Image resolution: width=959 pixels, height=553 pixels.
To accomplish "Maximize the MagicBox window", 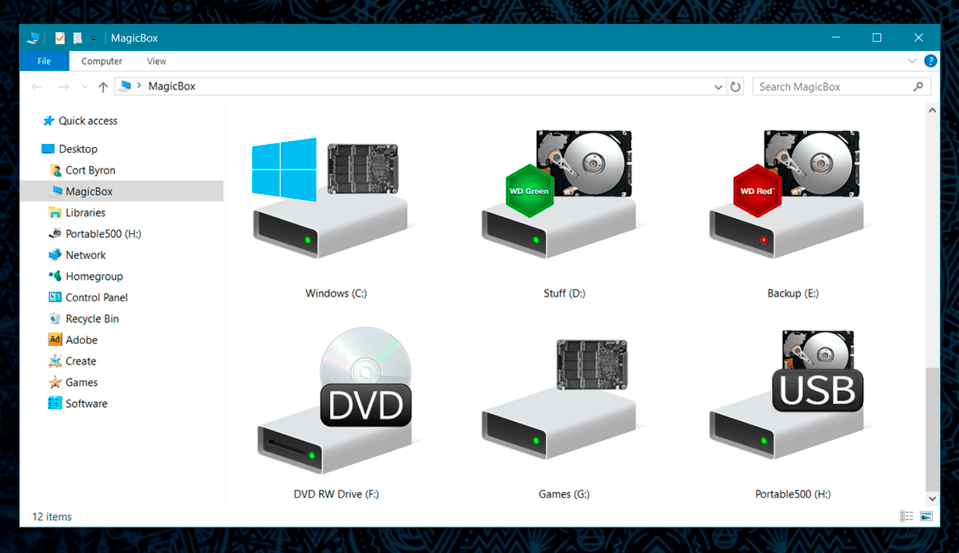I will [x=876, y=37].
